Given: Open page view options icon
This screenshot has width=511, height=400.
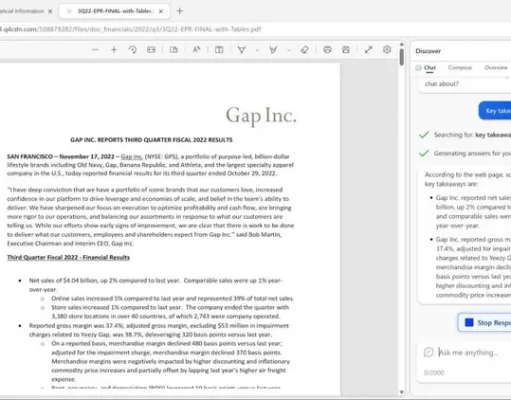Looking at the screenshot, I should (x=174, y=50).
